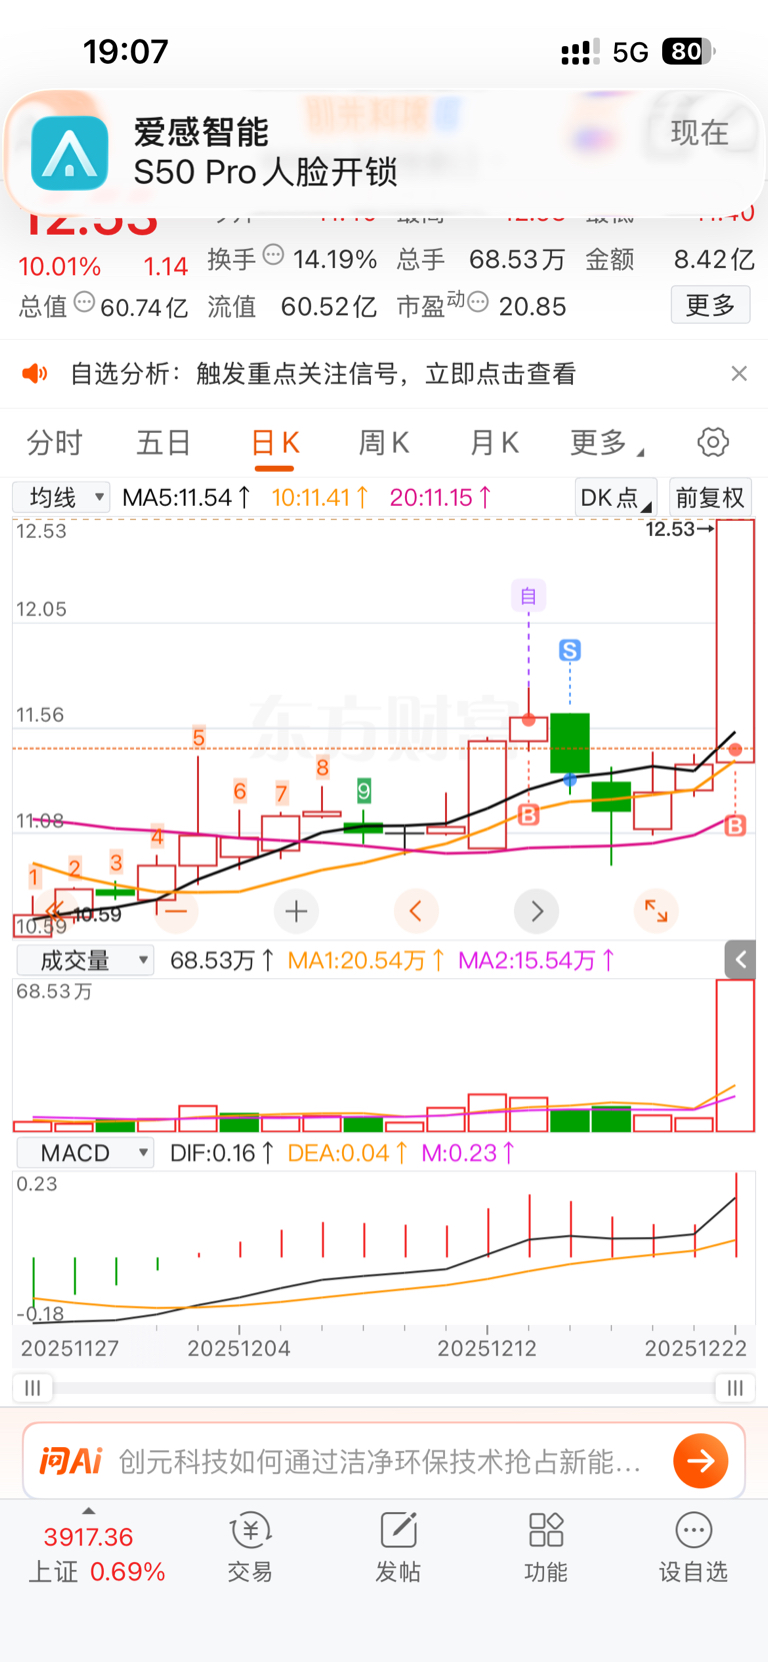The width and height of the screenshot is (768, 1663).
Task: Tap the Aqara app icon in notification
Action: pyautogui.click(x=70, y=153)
